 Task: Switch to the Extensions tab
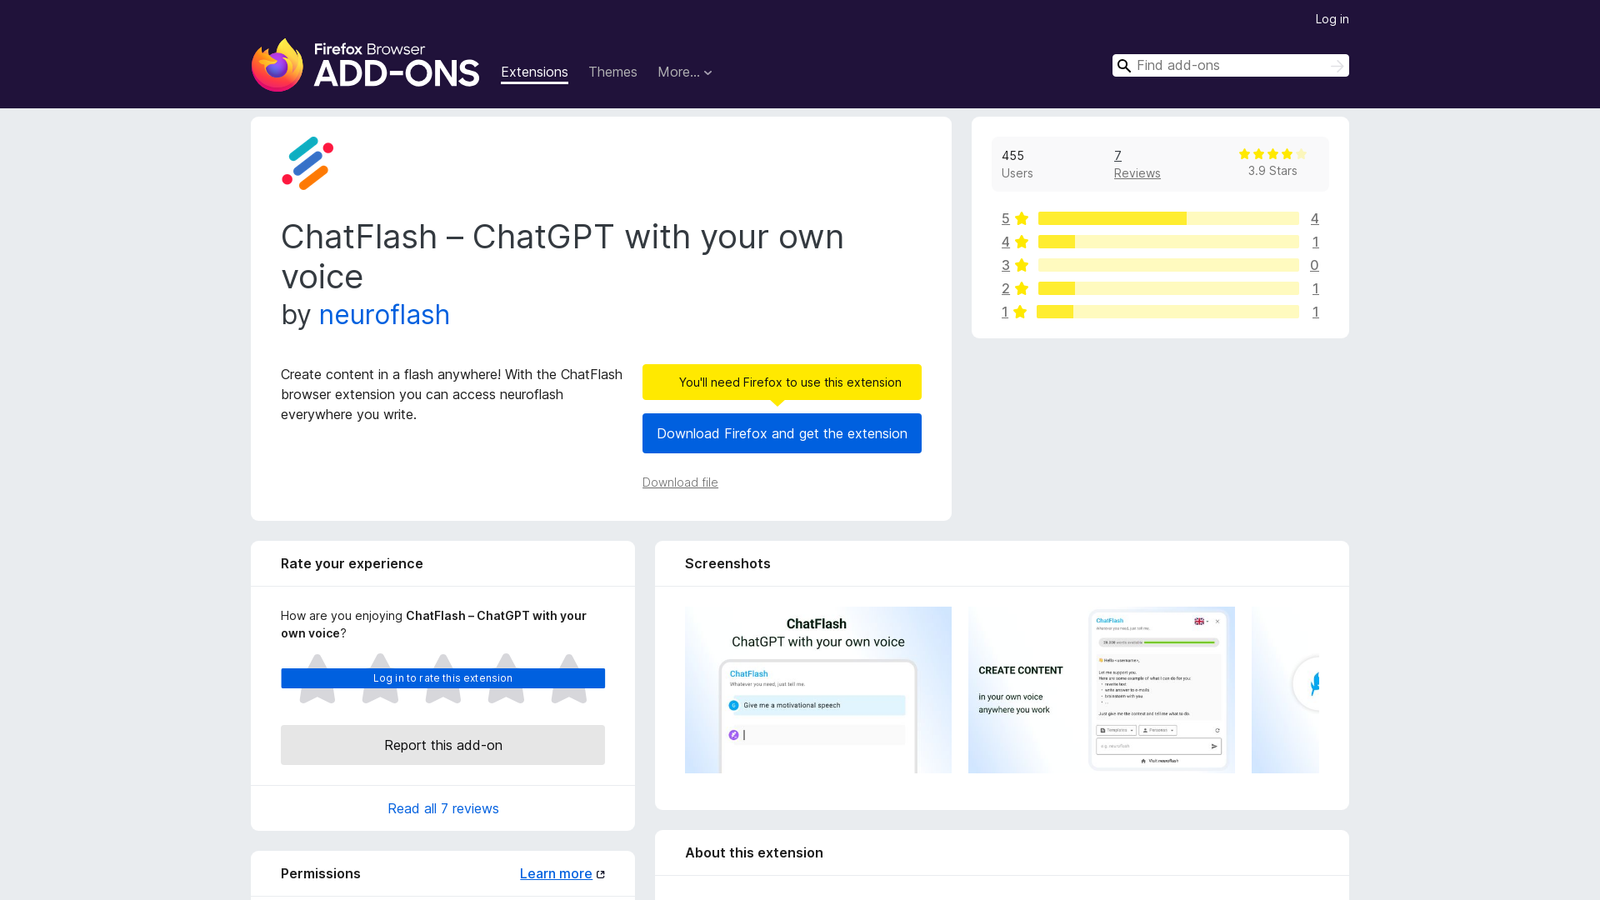(534, 72)
